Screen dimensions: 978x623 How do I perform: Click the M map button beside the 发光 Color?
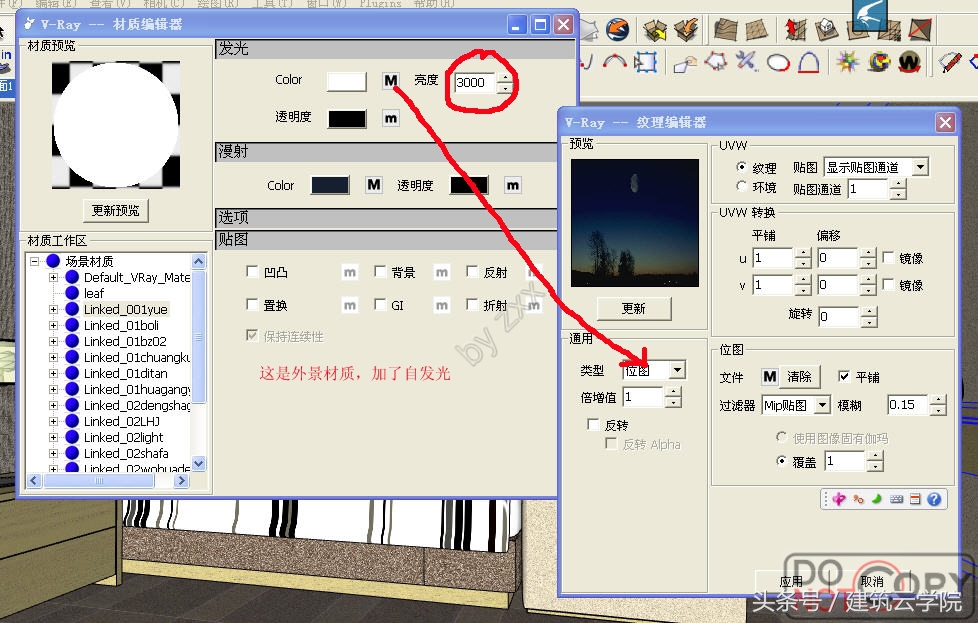coord(390,81)
